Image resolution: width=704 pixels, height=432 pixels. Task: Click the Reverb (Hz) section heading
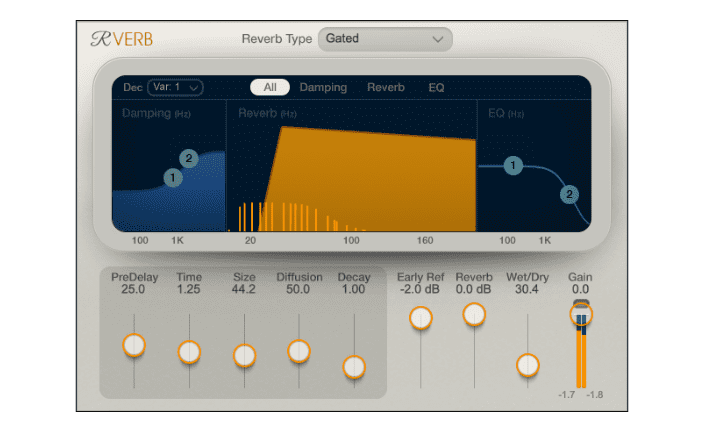pos(267,113)
